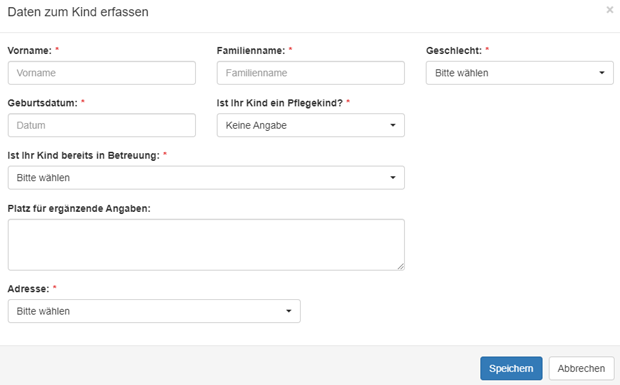
Task: Click the Ist Ihr Kind ein Pflegekind label
Action: point(280,103)
